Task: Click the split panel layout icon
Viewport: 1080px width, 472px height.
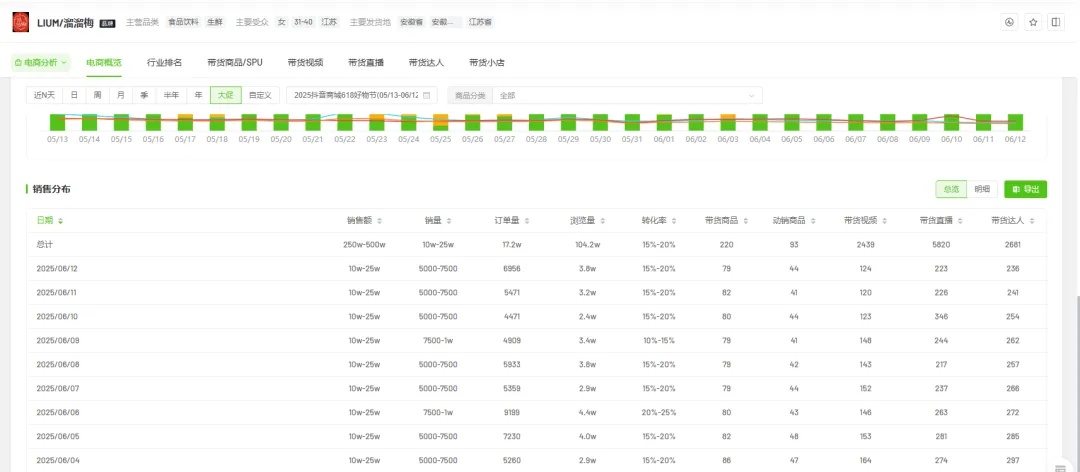Action: coord(1055,22)
